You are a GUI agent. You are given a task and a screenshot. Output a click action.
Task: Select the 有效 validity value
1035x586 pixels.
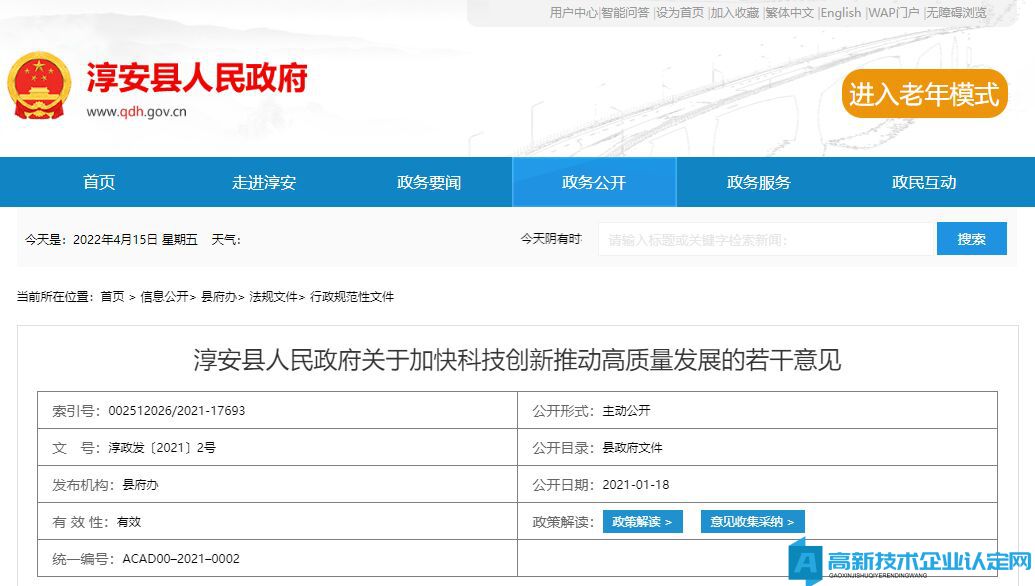[x=129, y=521]
